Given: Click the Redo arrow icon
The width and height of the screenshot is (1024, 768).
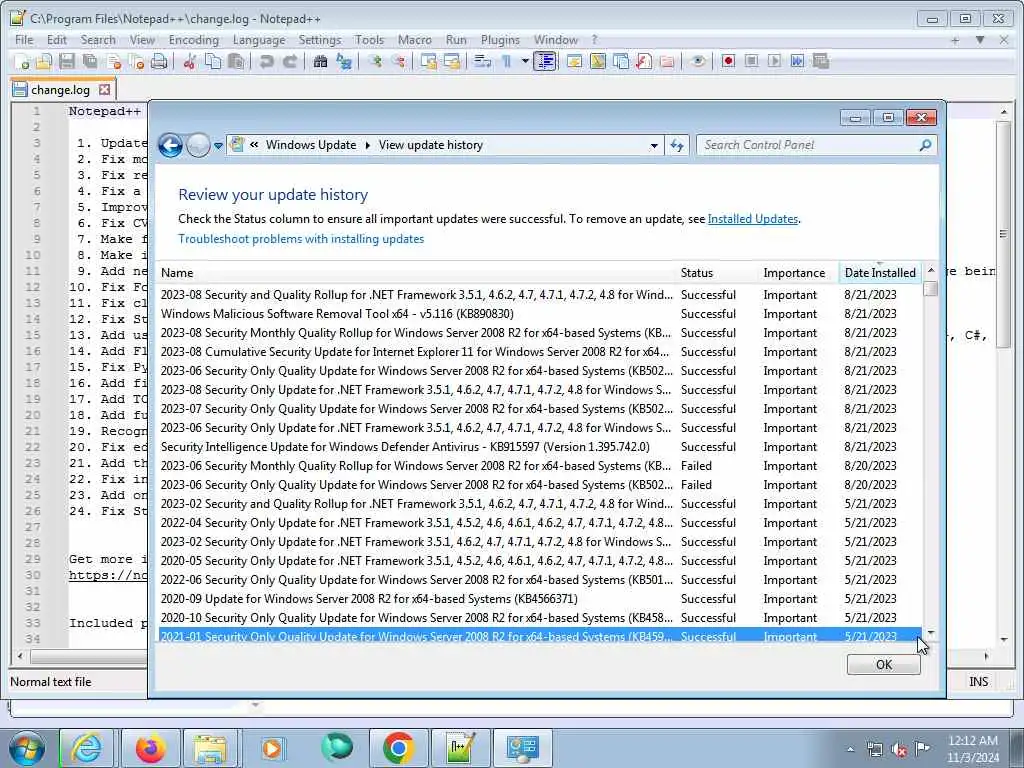Looking at the screenshot, I should (x=289, y=61).
